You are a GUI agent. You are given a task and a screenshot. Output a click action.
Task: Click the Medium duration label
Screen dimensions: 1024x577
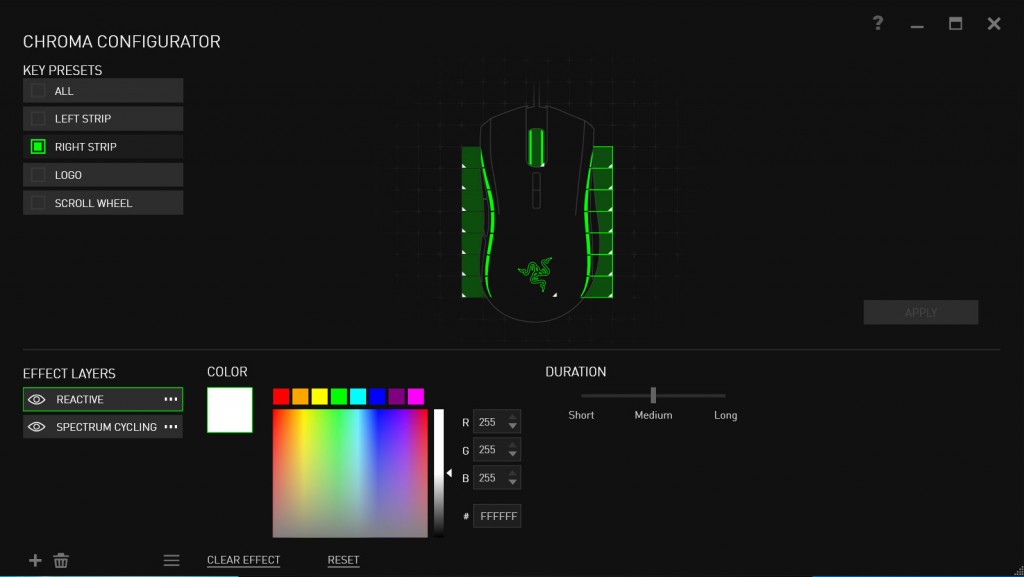pyautogui.click(x=653, y=415)
